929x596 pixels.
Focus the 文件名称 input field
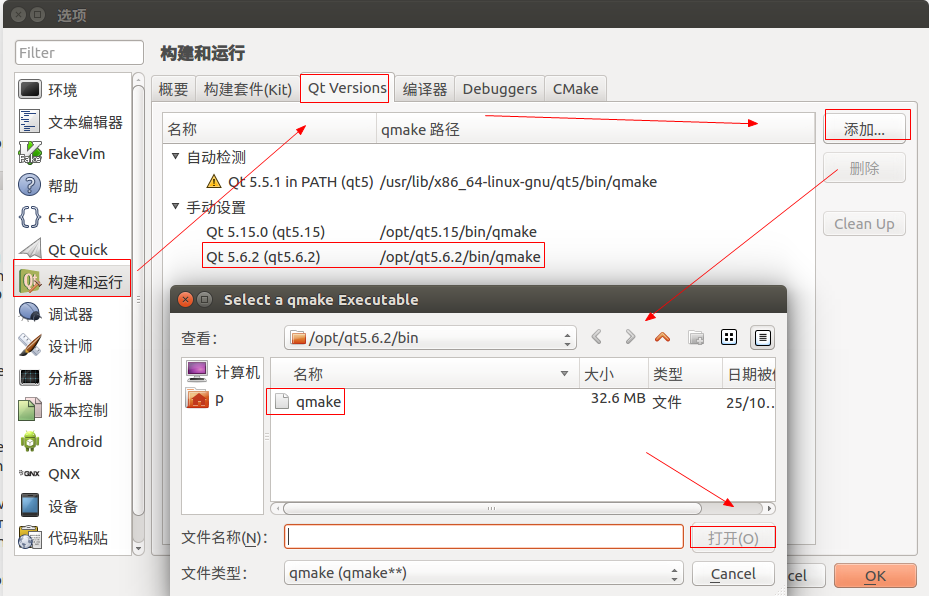pos(483,537)
